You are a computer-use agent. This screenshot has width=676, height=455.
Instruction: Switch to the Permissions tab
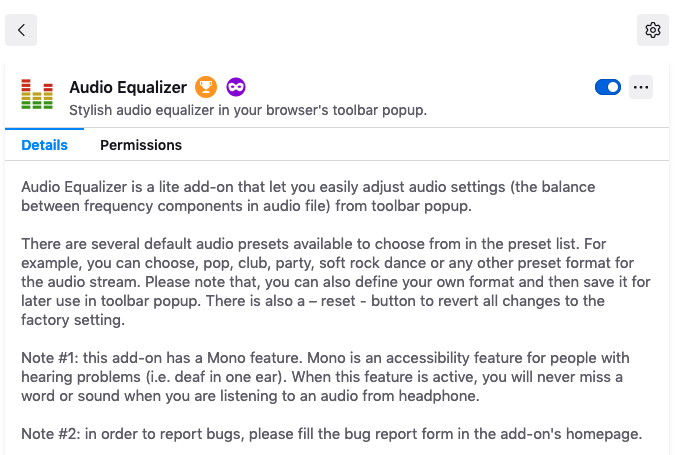coord(141,145)
